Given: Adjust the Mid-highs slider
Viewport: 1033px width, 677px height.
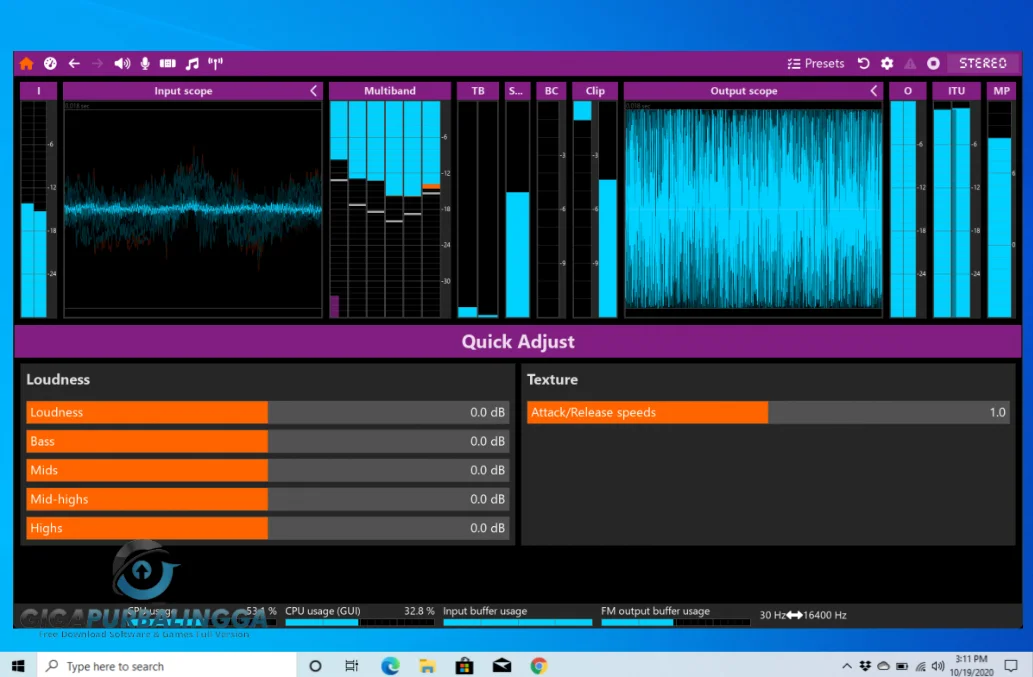Looking at the screenshot, I should coord(267,499).
